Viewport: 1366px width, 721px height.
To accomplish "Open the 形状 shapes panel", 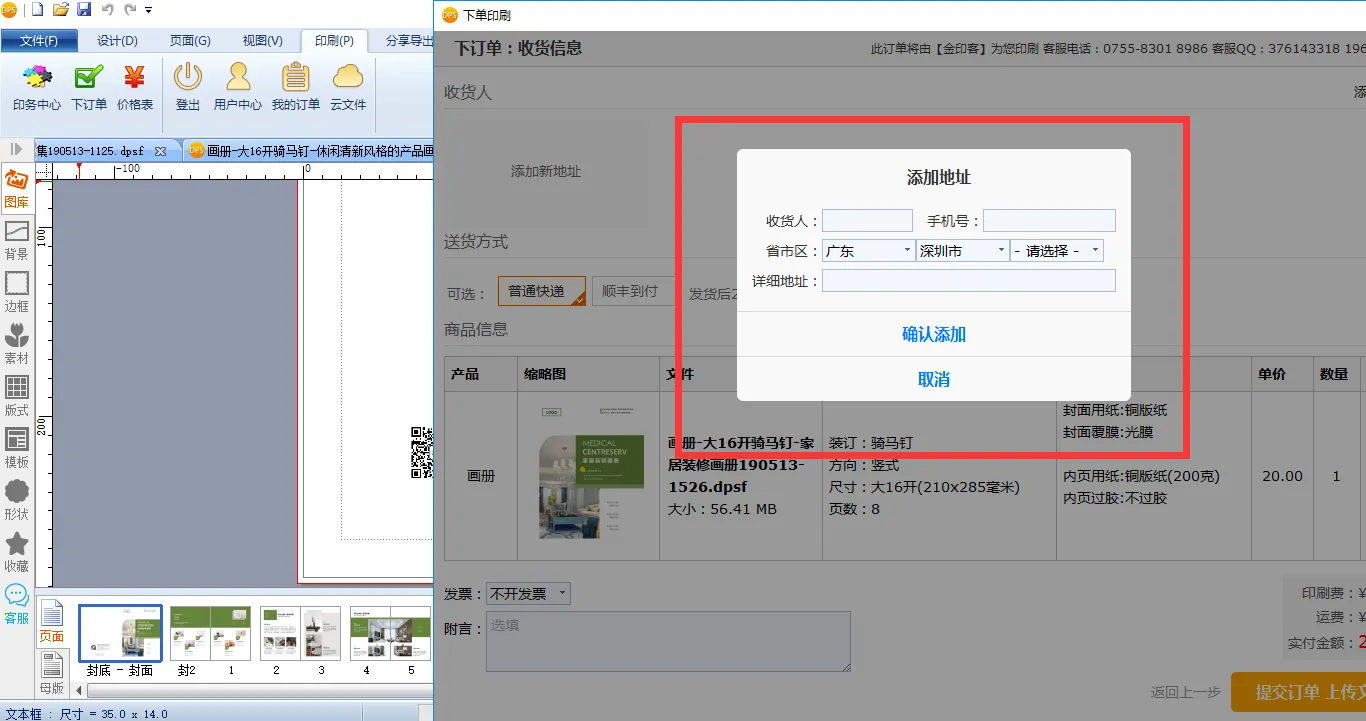I will tap(17, 501).
